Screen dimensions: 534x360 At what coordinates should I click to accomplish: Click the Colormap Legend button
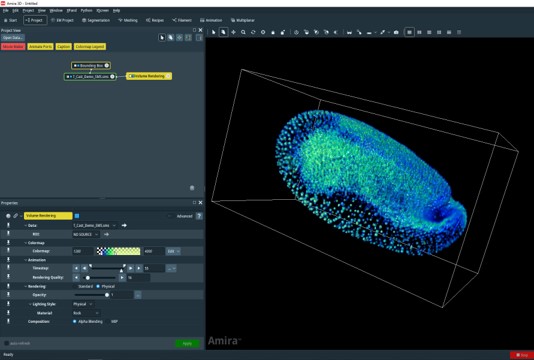(90, 47)
